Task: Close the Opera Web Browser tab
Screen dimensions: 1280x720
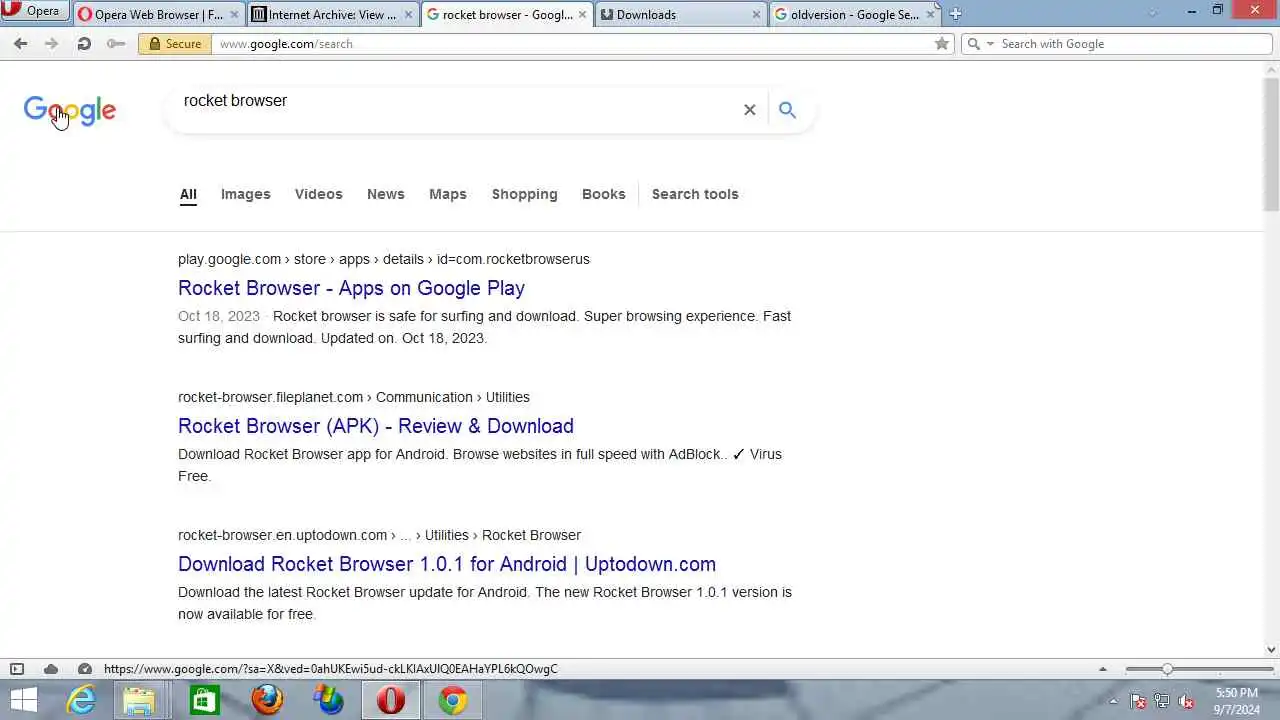Action: 235,15
